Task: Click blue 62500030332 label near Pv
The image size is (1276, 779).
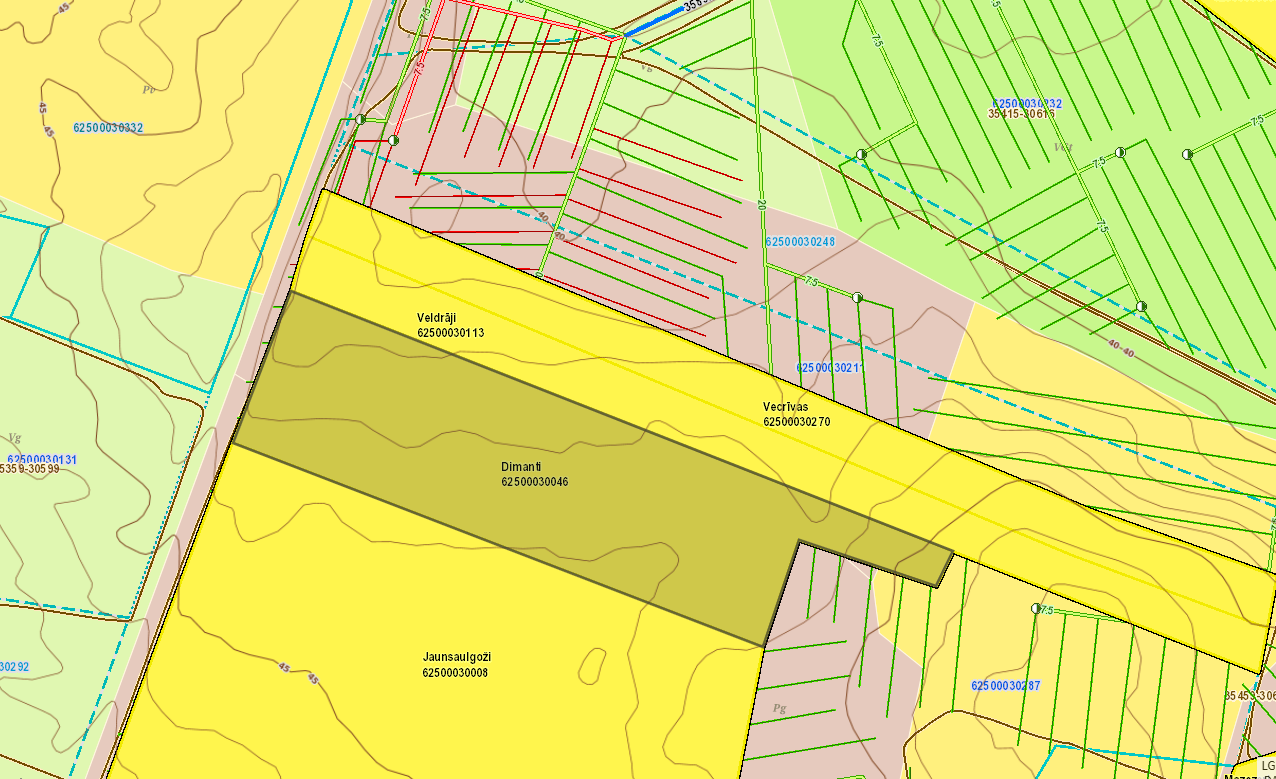Action: coord(108,128)
